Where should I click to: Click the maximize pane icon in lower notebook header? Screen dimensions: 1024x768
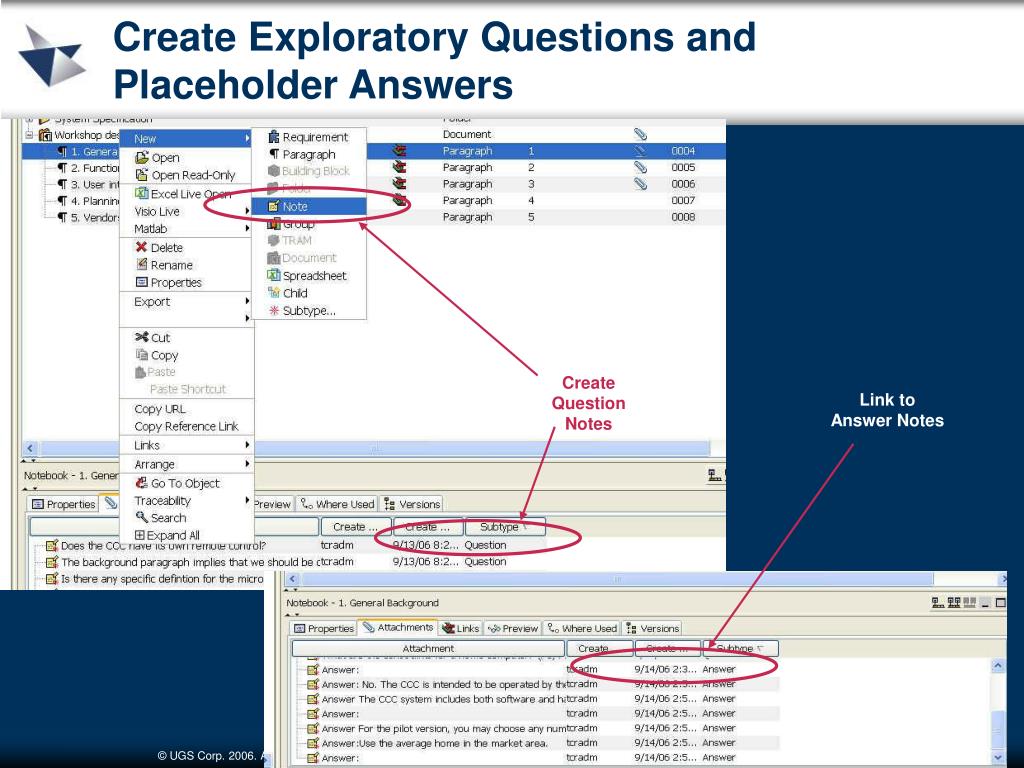point(1000,603)
